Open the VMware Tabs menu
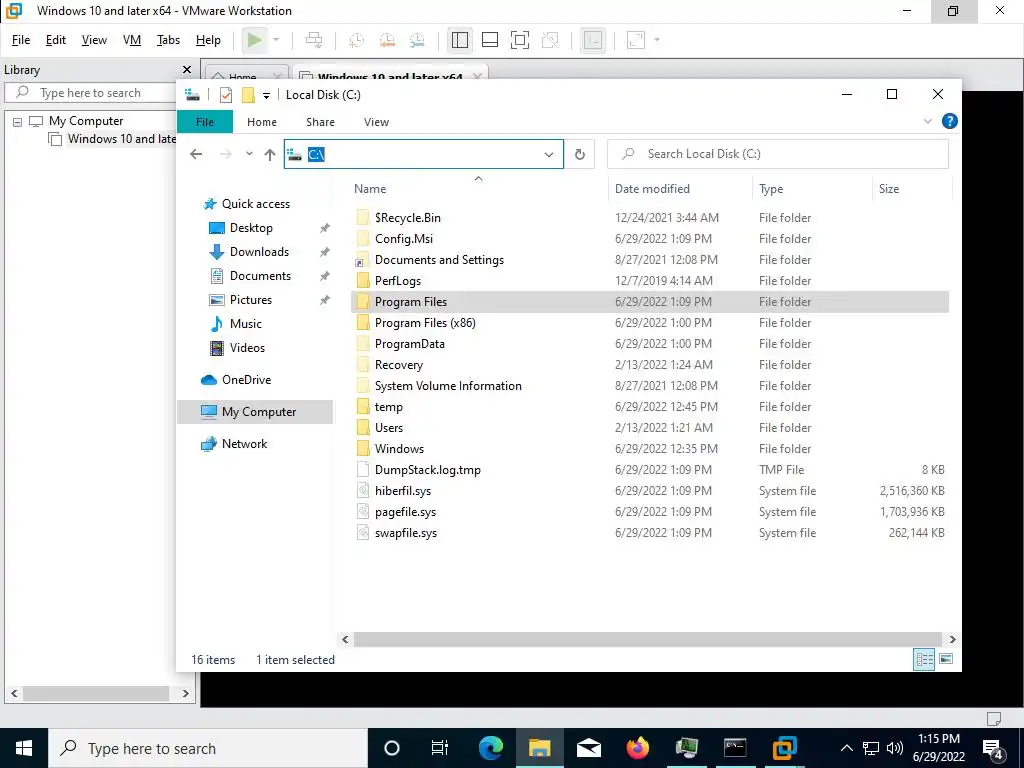Image resolution: width=1024 pixels, height=768 pixels. (x=168, y=40)
